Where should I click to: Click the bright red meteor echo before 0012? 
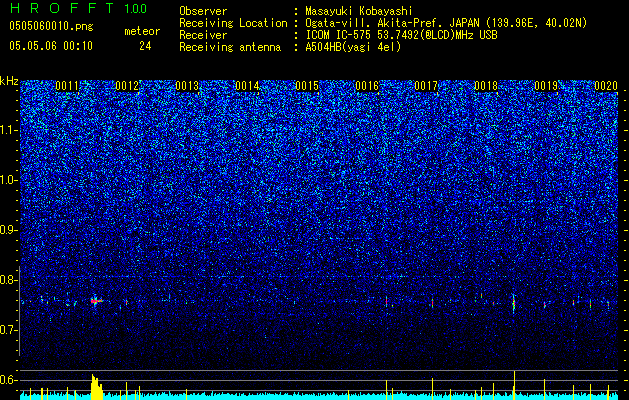(x=96, y=301)
